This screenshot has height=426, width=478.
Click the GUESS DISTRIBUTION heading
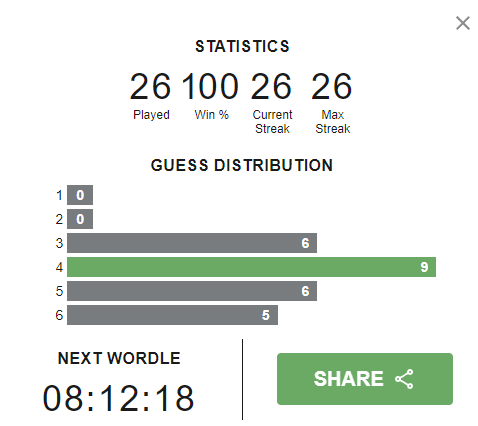point(242,165)
